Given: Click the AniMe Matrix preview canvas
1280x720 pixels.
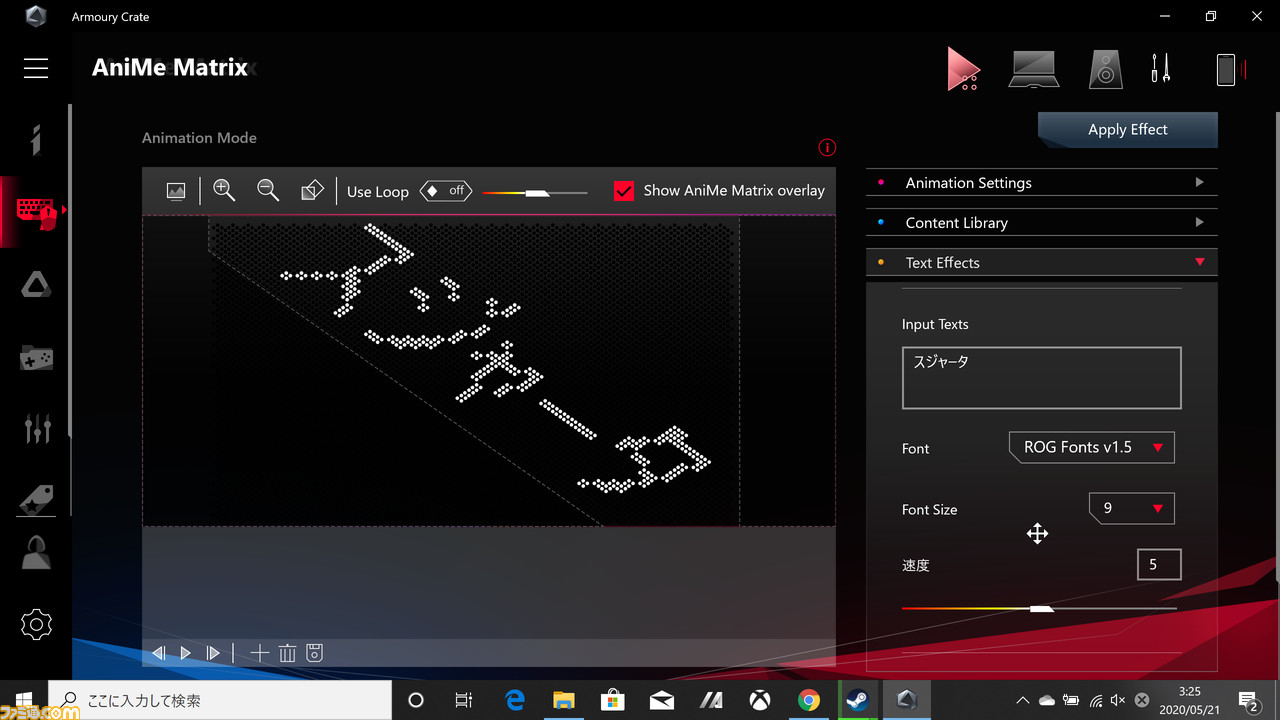Looking at the screenshot, I should pos(489,370).
